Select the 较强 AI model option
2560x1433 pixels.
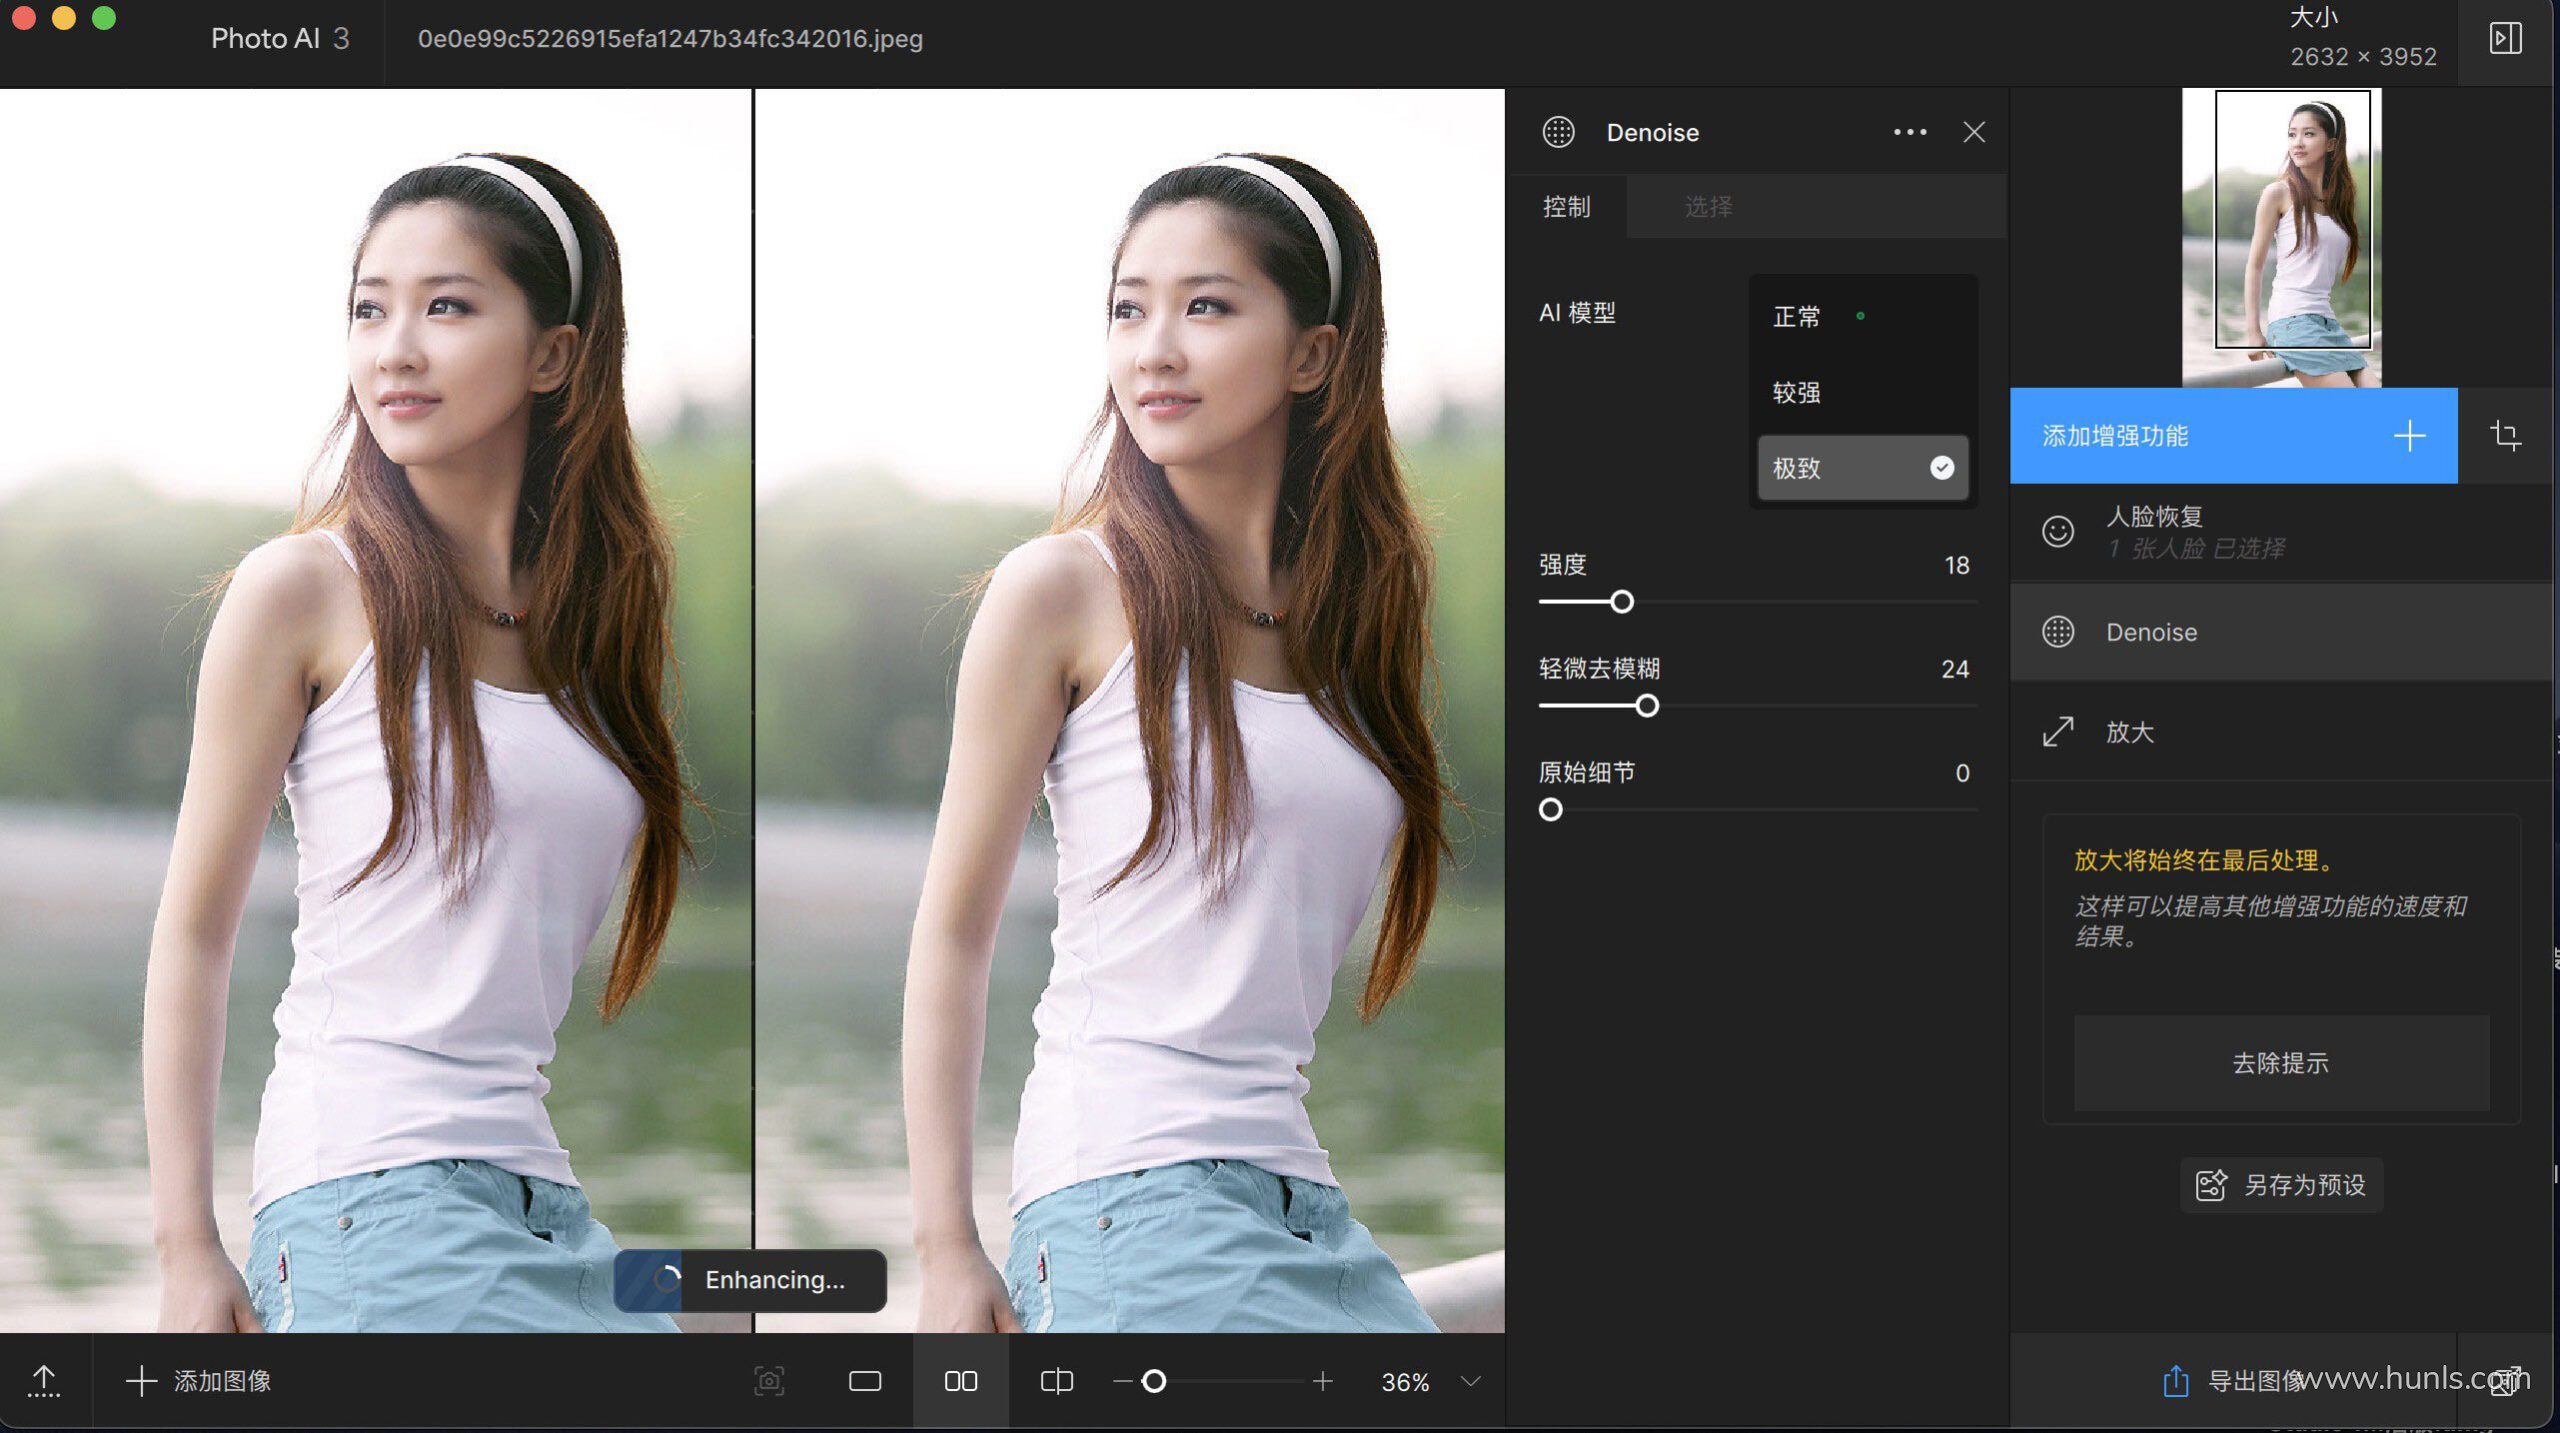pyautogui.click(x=1797, y=392)
